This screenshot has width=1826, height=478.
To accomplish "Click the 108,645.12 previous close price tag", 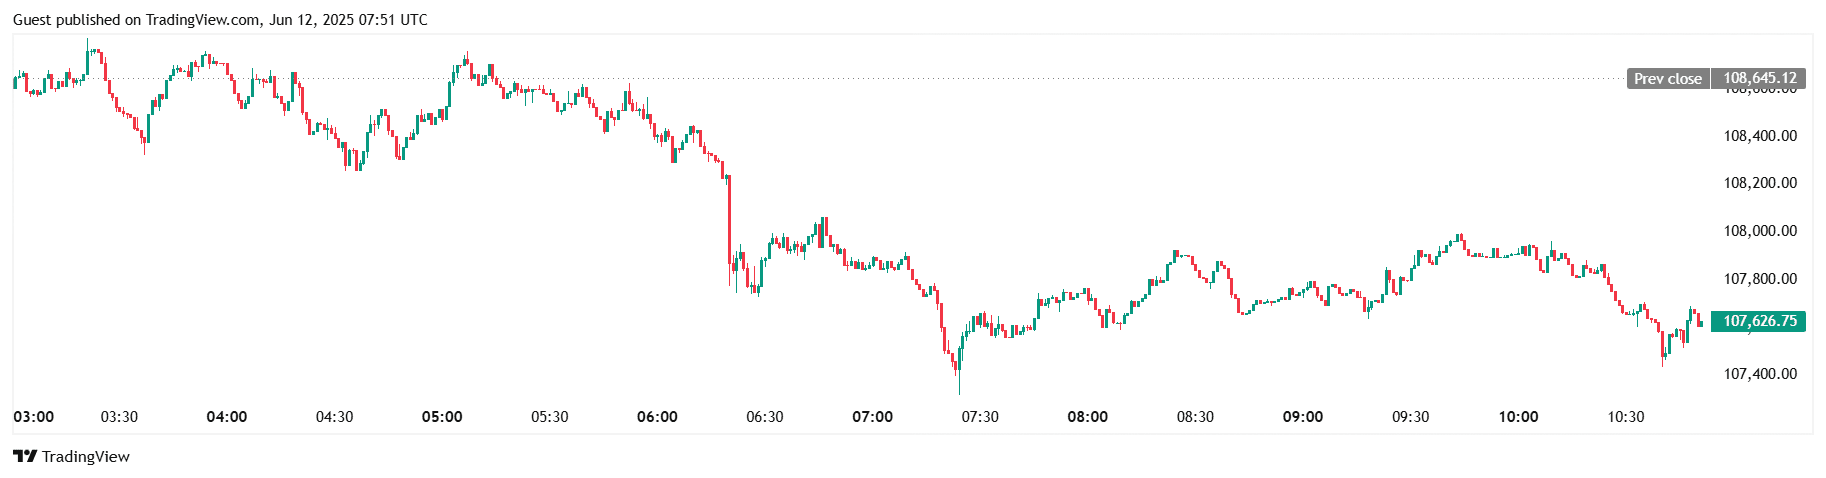I will click(x=1759, y=78).
